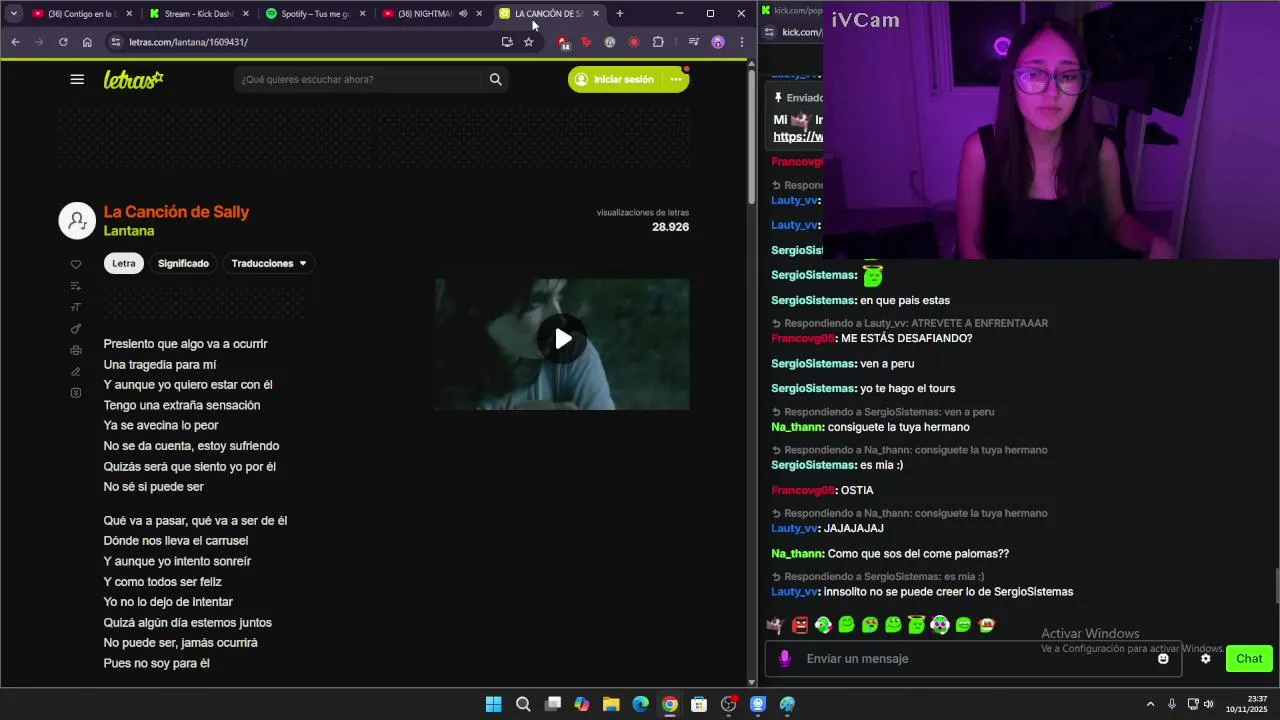1280x720 pixels.
Task: Open the Lantana artist link
Action: click(129, 231)
